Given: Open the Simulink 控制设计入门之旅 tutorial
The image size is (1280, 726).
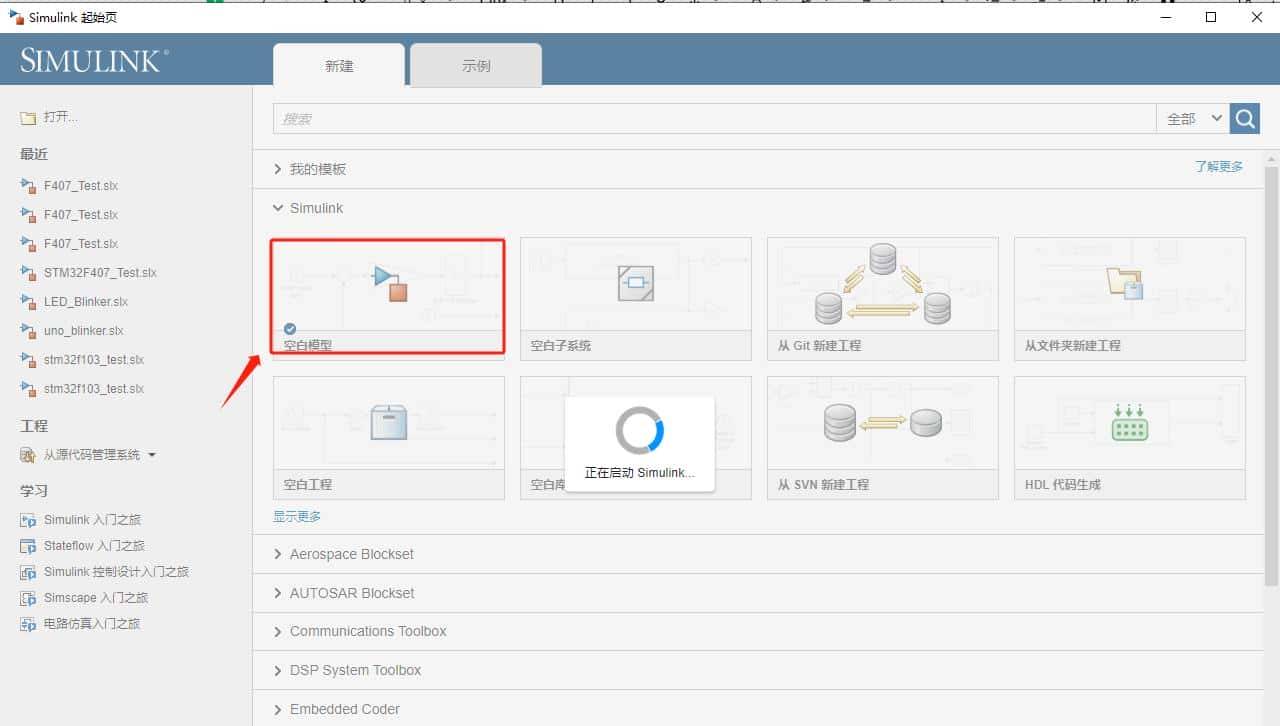Looking at the screenshot, I should pyautogui.click(x=116, y=572).
